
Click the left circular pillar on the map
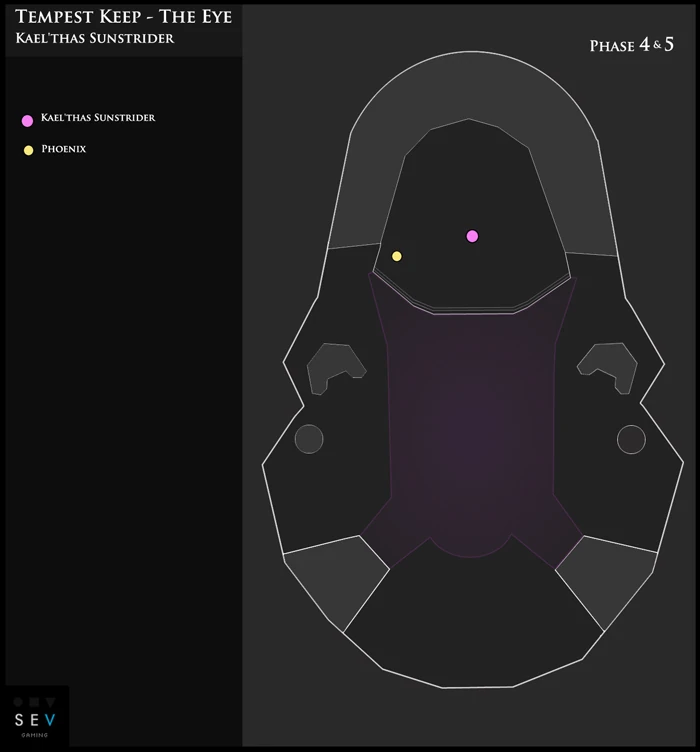pyautogui.click(x=309, y=439)
